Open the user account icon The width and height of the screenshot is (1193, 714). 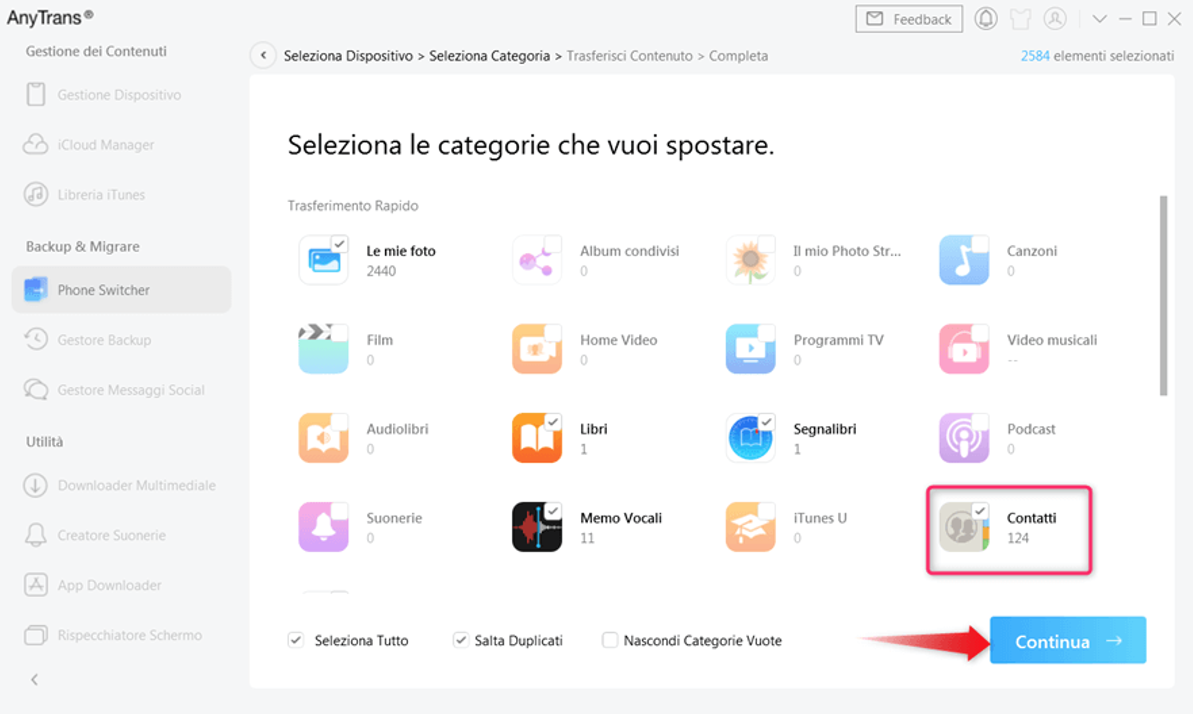pyautogui.click(x=1054, y=19)
